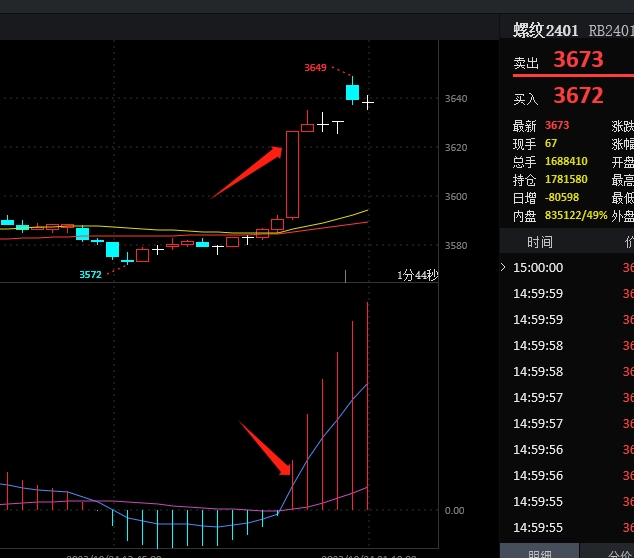Select the 明细 tab below the trade list
The image size is (634, 558).
[x=539, y=552]
